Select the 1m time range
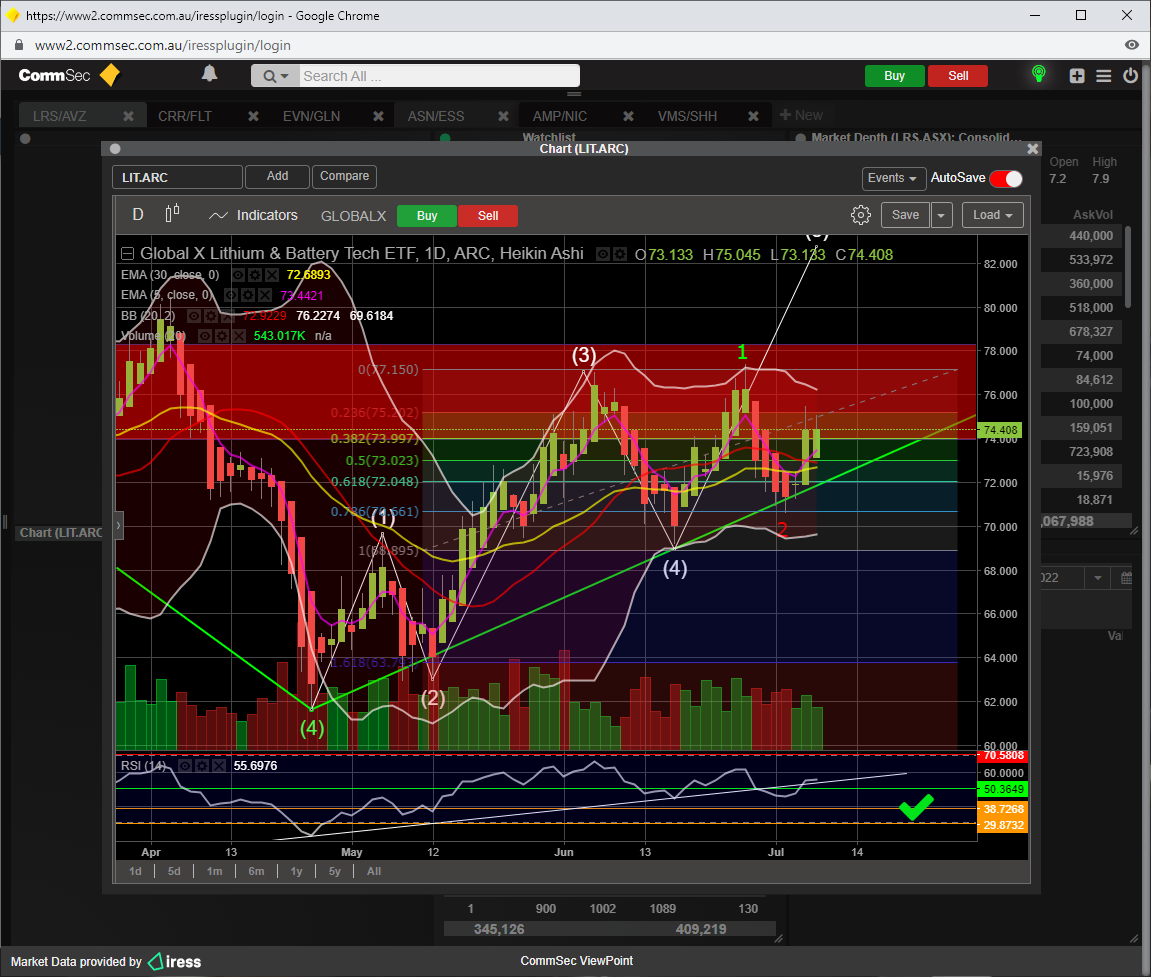Viewport: 1151px width, 977px height. tap(214, 871)
